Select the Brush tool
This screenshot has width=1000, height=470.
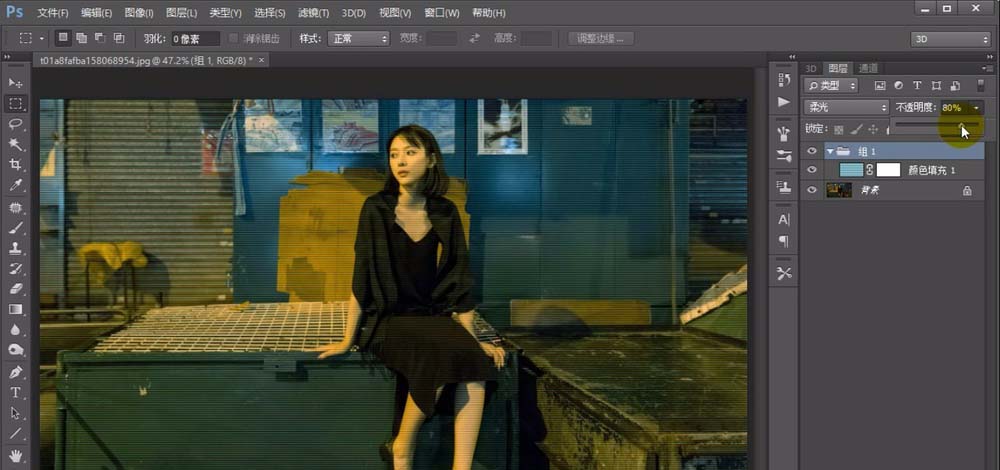16,228
